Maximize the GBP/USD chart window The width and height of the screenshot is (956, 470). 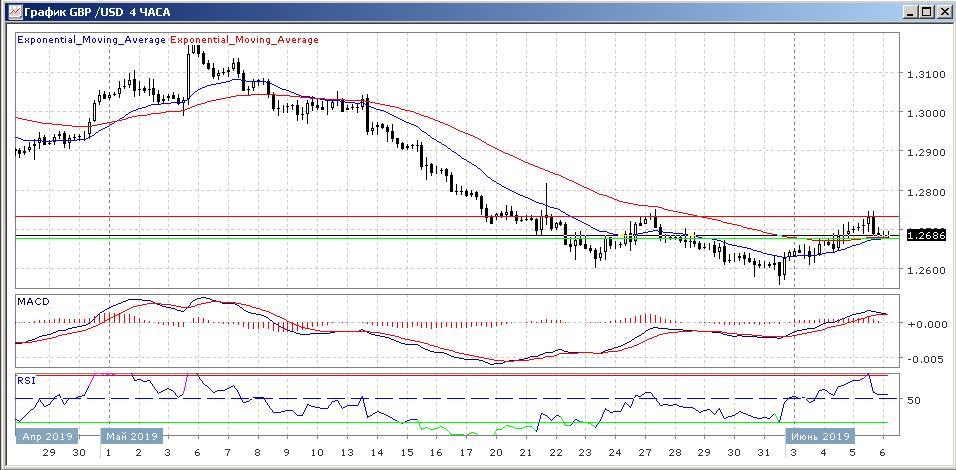point(926,12)
